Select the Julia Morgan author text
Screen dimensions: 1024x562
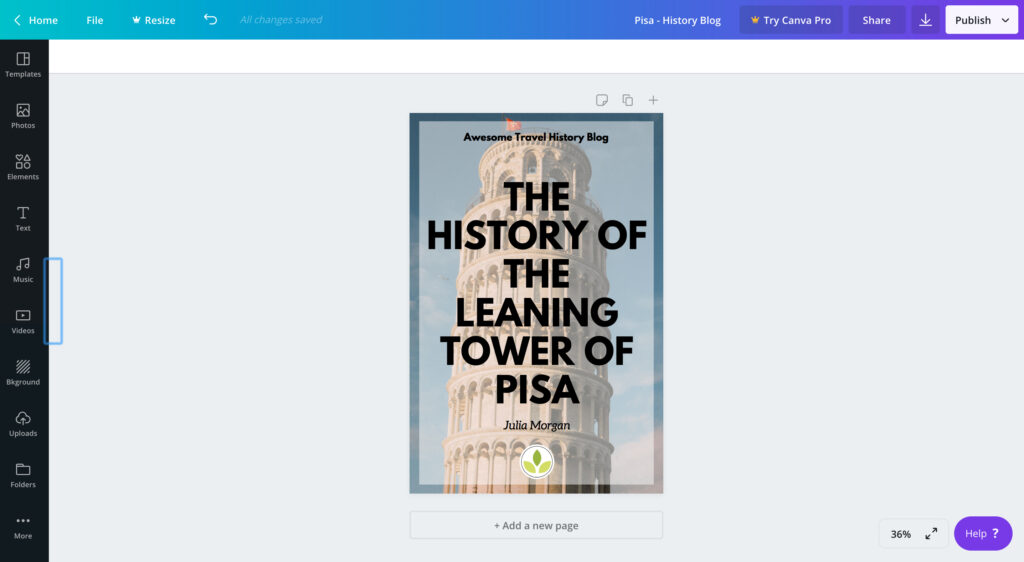[537, 425]
